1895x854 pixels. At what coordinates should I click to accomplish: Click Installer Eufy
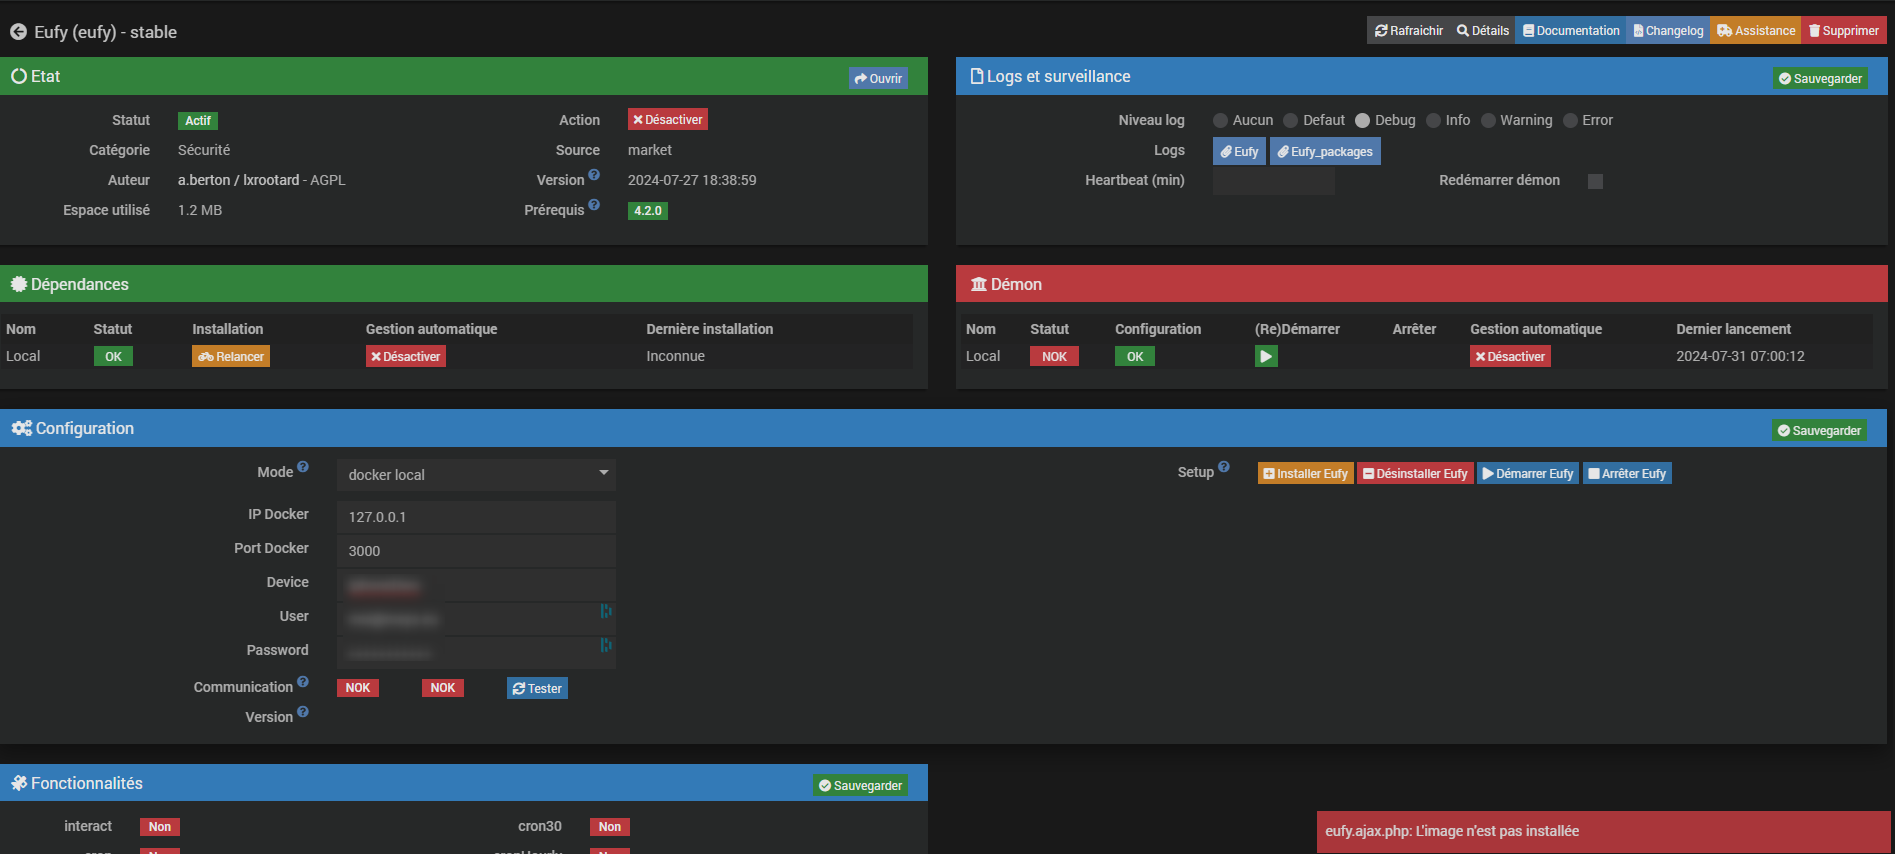coord(1305,474)
